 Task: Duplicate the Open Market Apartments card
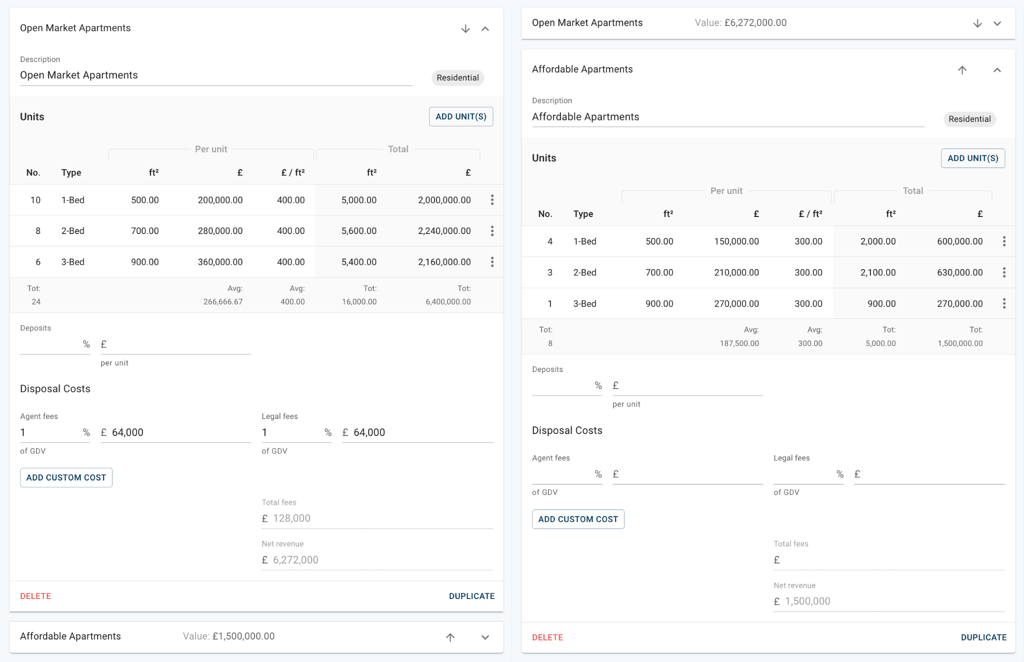471,596
